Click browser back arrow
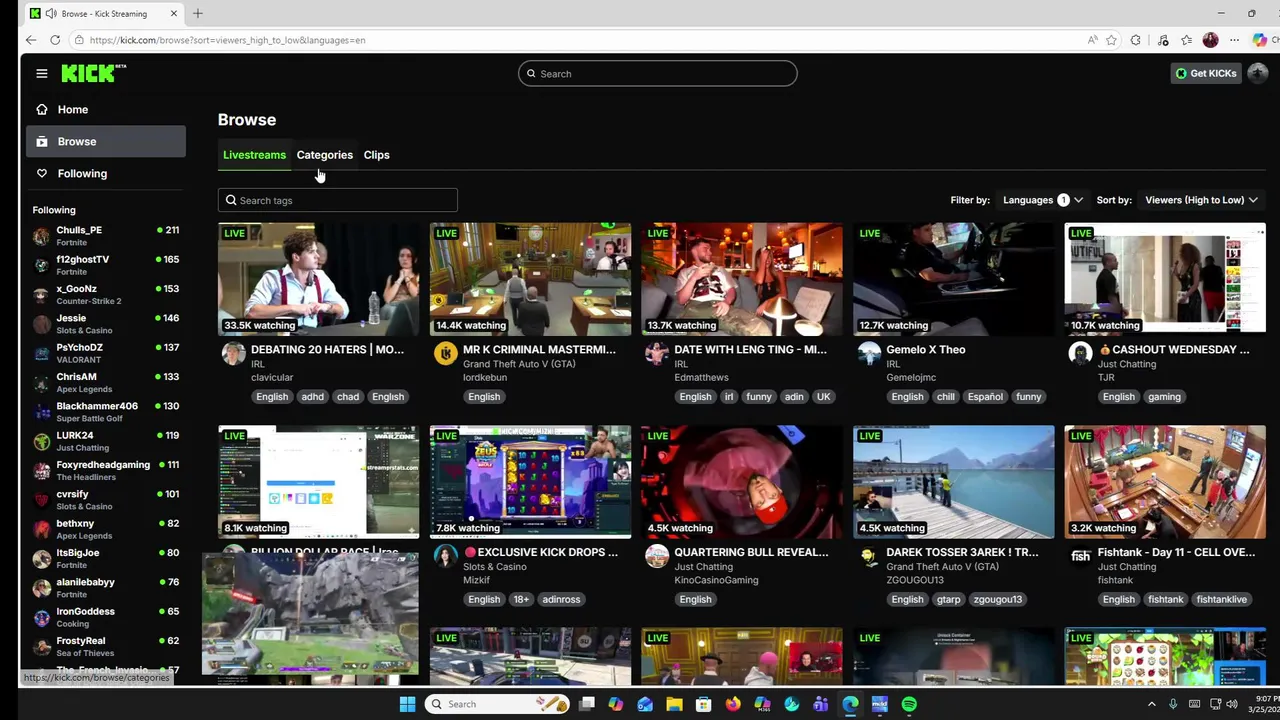Viewport: 1280px width, 720px height. tap(31, 40)
